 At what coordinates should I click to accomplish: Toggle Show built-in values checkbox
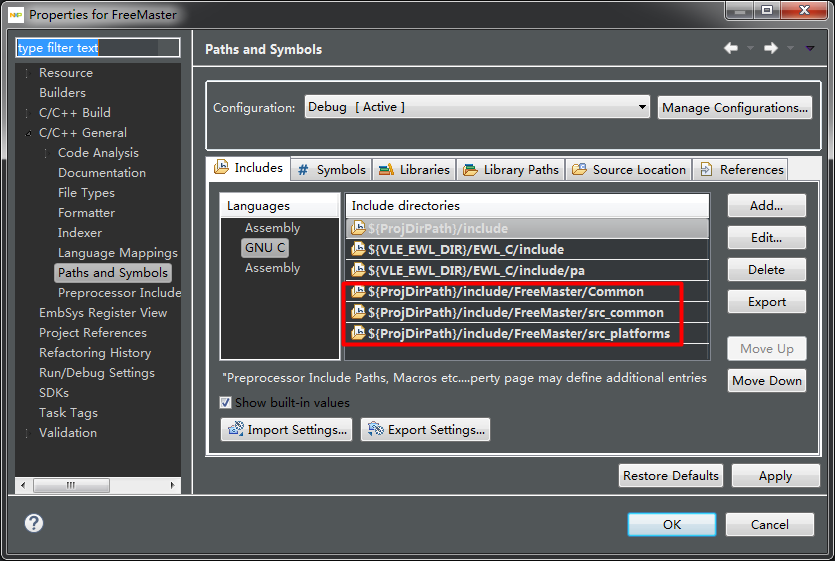click(x=225, y=402)
